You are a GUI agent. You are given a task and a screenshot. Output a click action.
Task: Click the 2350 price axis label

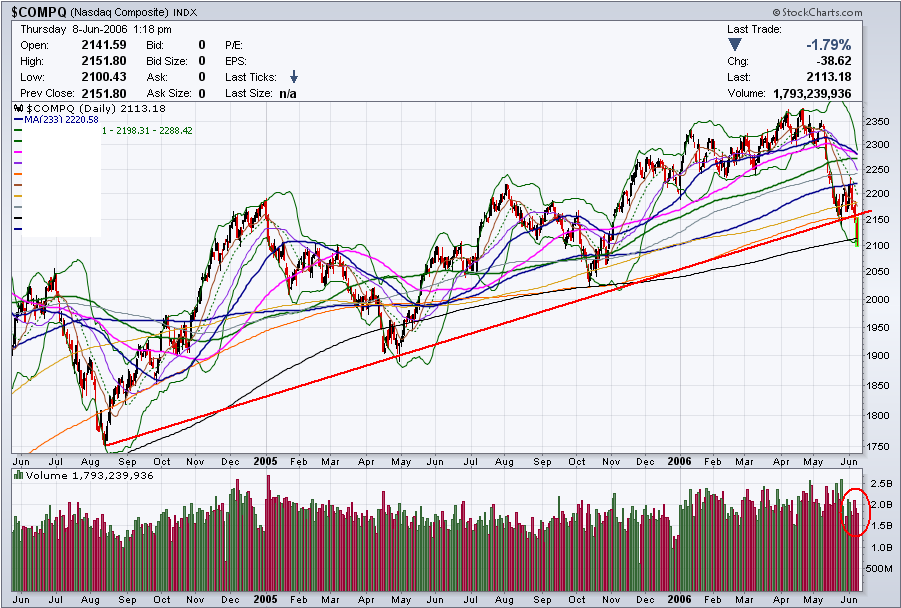tap(876, 122)
